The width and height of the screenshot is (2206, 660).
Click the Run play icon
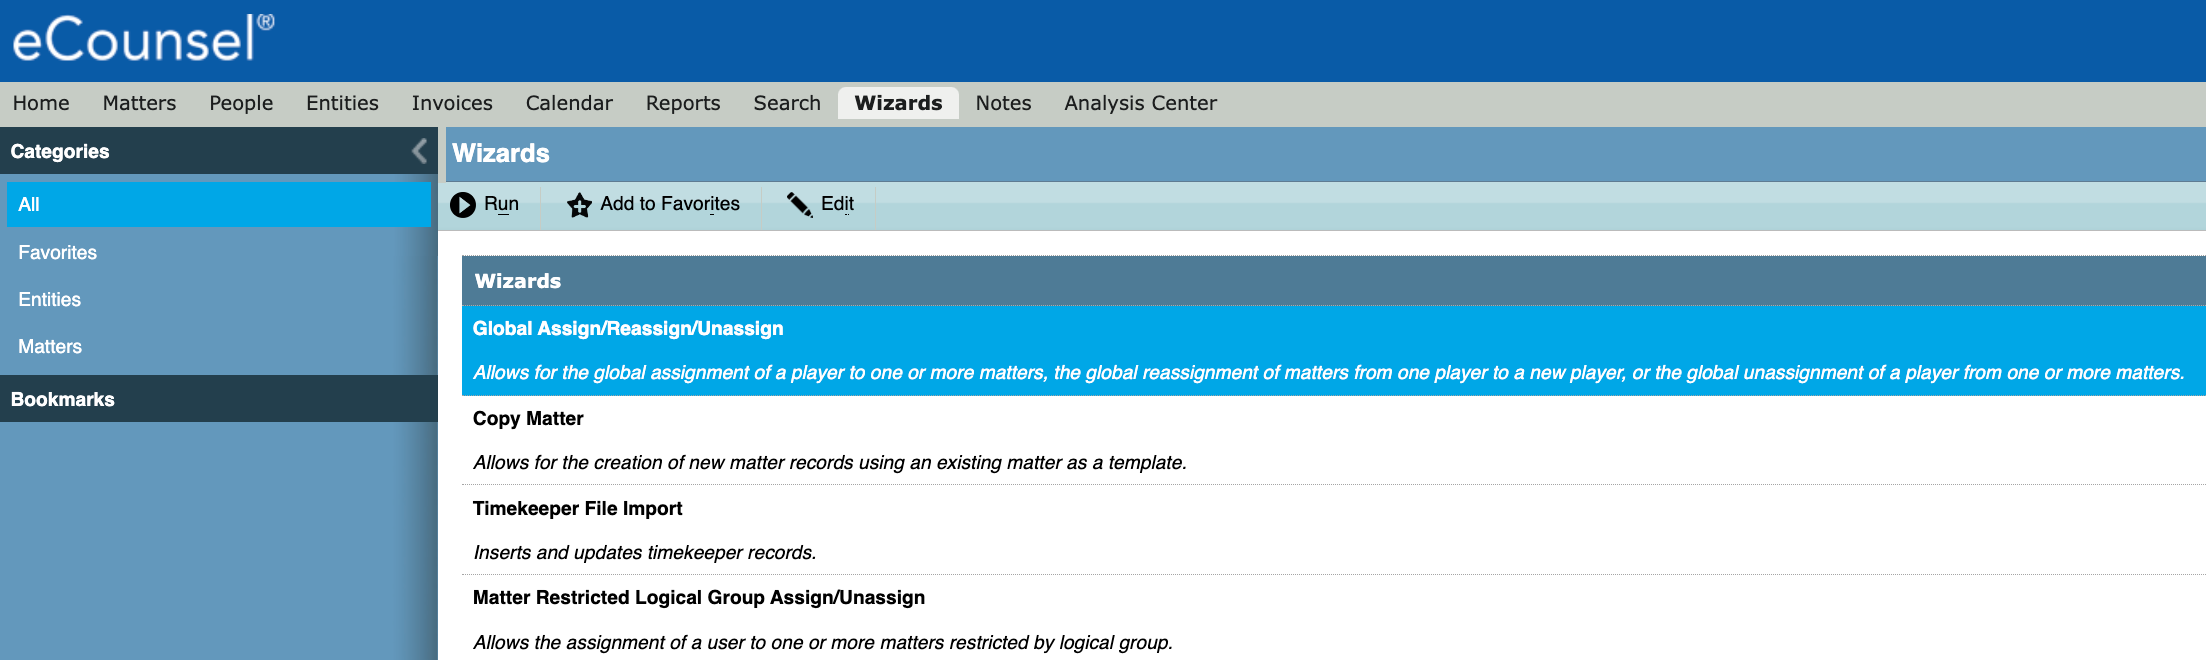click(462, 205)
